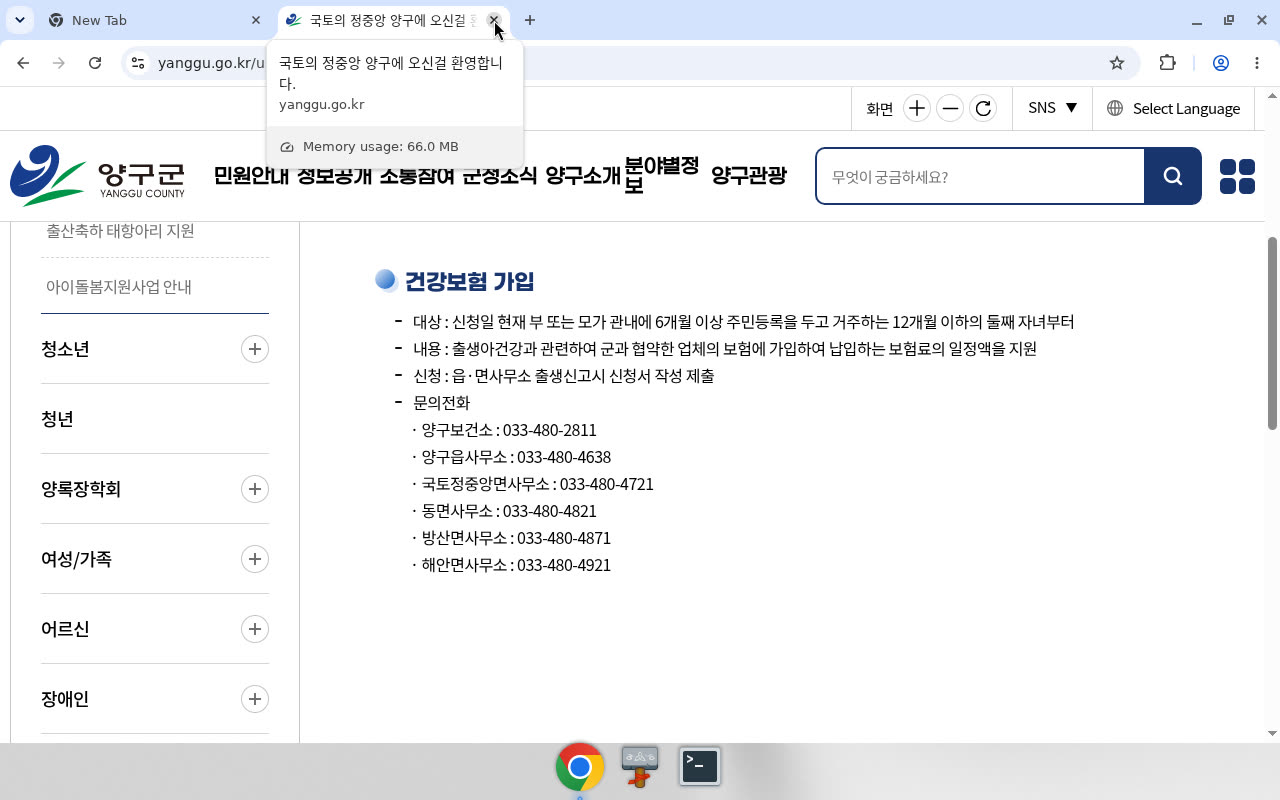The width and height of the screenshot is (1280, 800).
Task: Open the tab search dropdown arrow
Action: pyautogui.click(x=20, y=20)
